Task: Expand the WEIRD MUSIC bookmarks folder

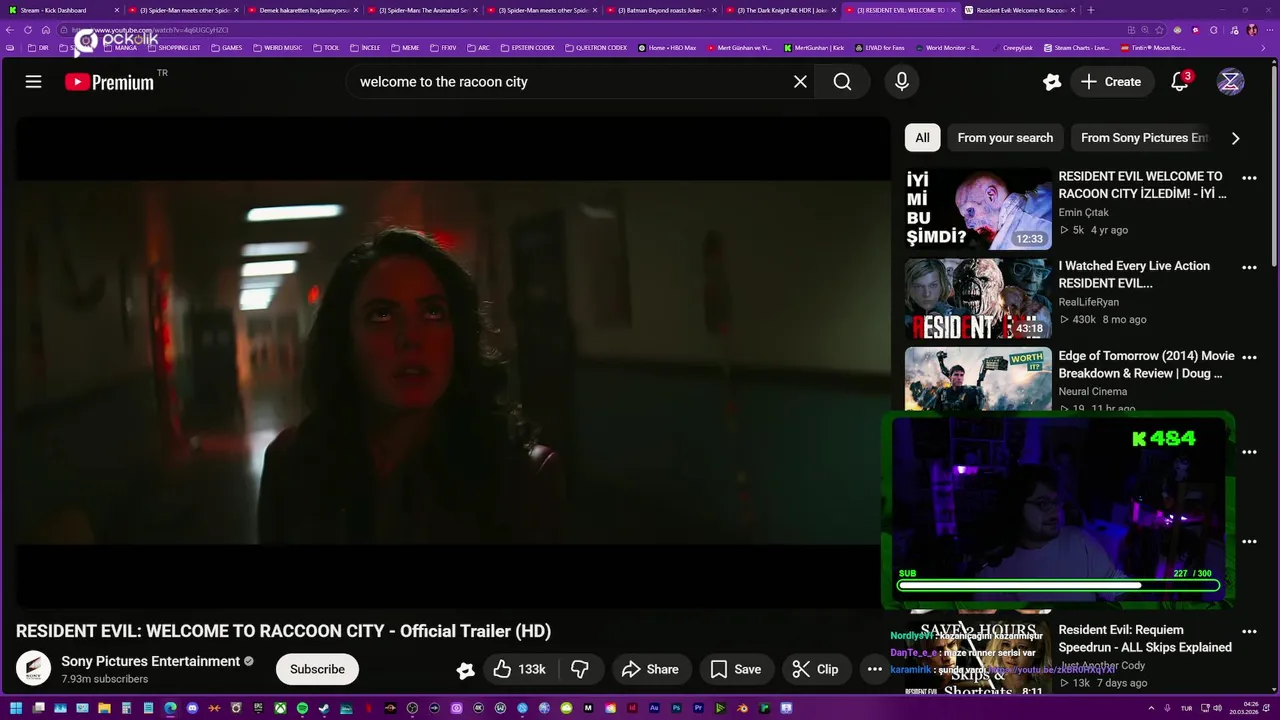Action: pyautogui.click(x=277, y=47)
